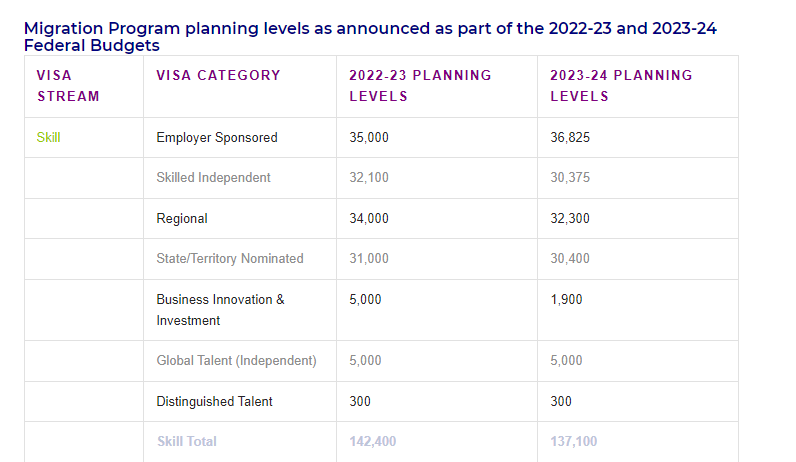Viewport: 796px width, 462px height.
Task: Select the 36,825 Employer Sponsored value
Action: [x=570, y=138]
